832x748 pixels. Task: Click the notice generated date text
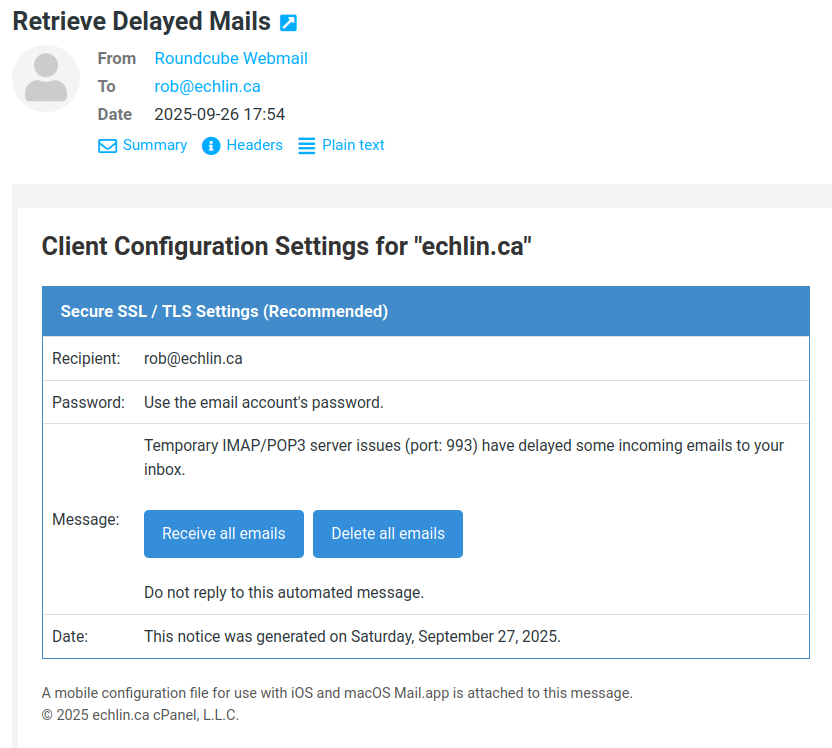pos(352,636)
